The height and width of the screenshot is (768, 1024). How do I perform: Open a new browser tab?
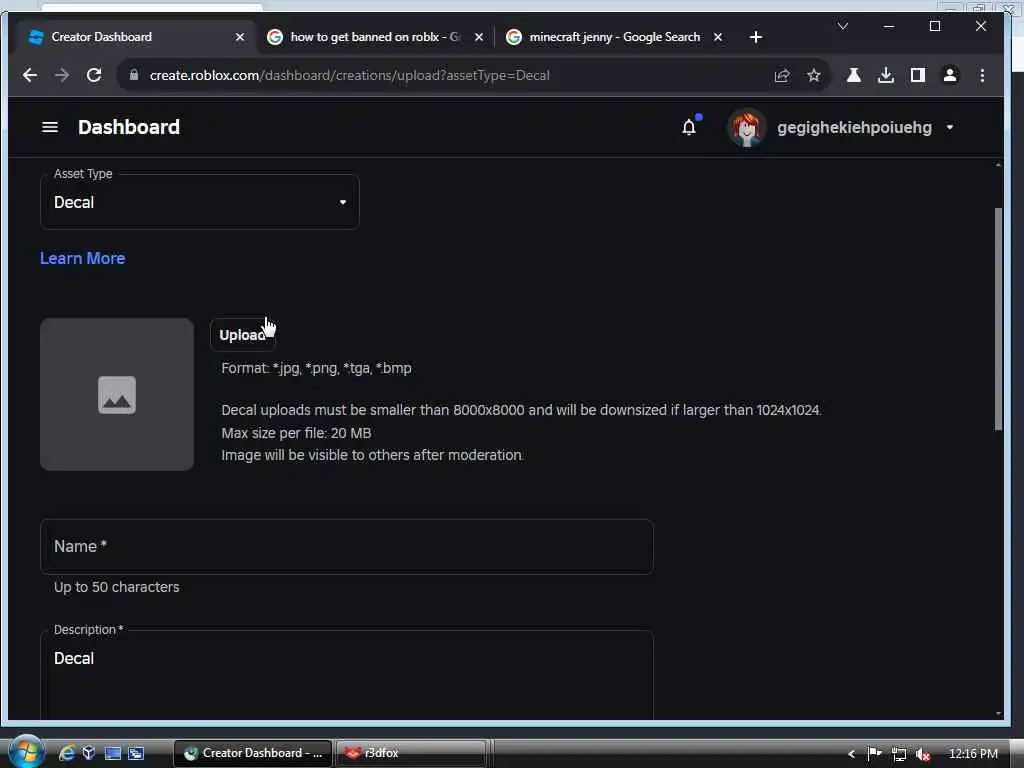coord(756,37)
